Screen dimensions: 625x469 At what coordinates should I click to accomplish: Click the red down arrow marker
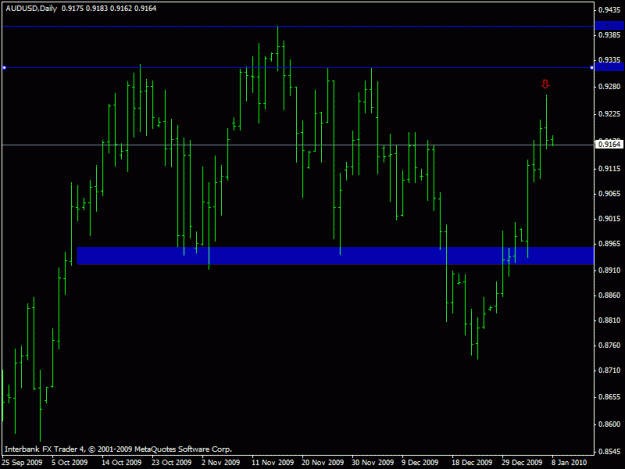coord(545,84)
